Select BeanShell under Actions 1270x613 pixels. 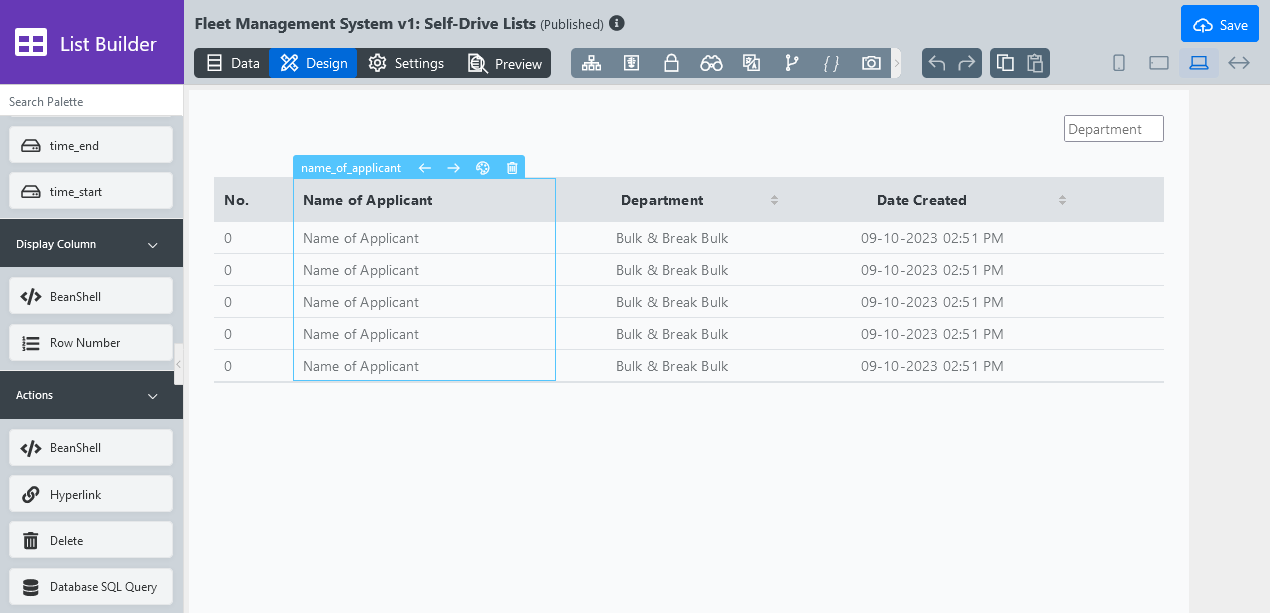91,447
